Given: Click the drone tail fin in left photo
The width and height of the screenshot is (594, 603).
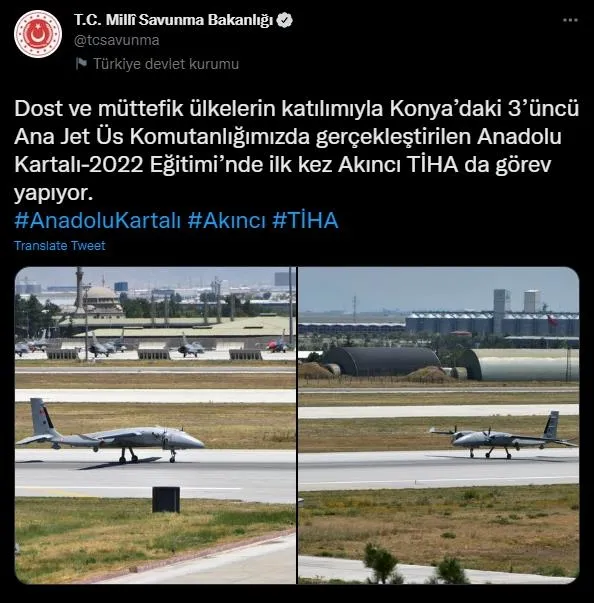Looking at the screenshot, I should [x=42, y=418].
